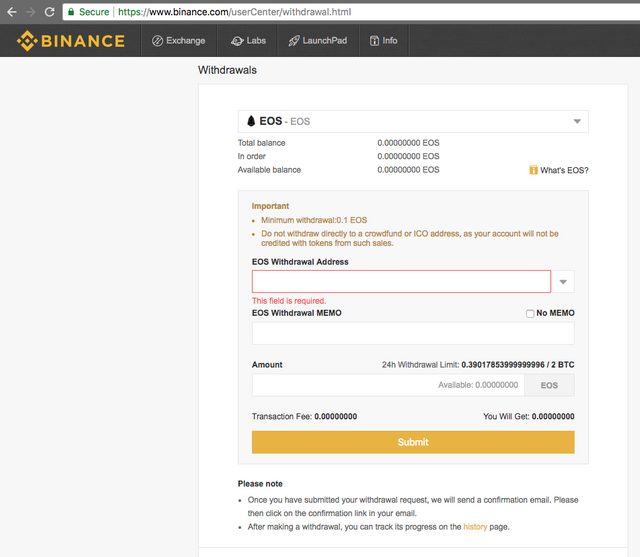The width and height of the screenshot is (640, 557).
Task: Click the Please note heading
Action: (260, 484)
